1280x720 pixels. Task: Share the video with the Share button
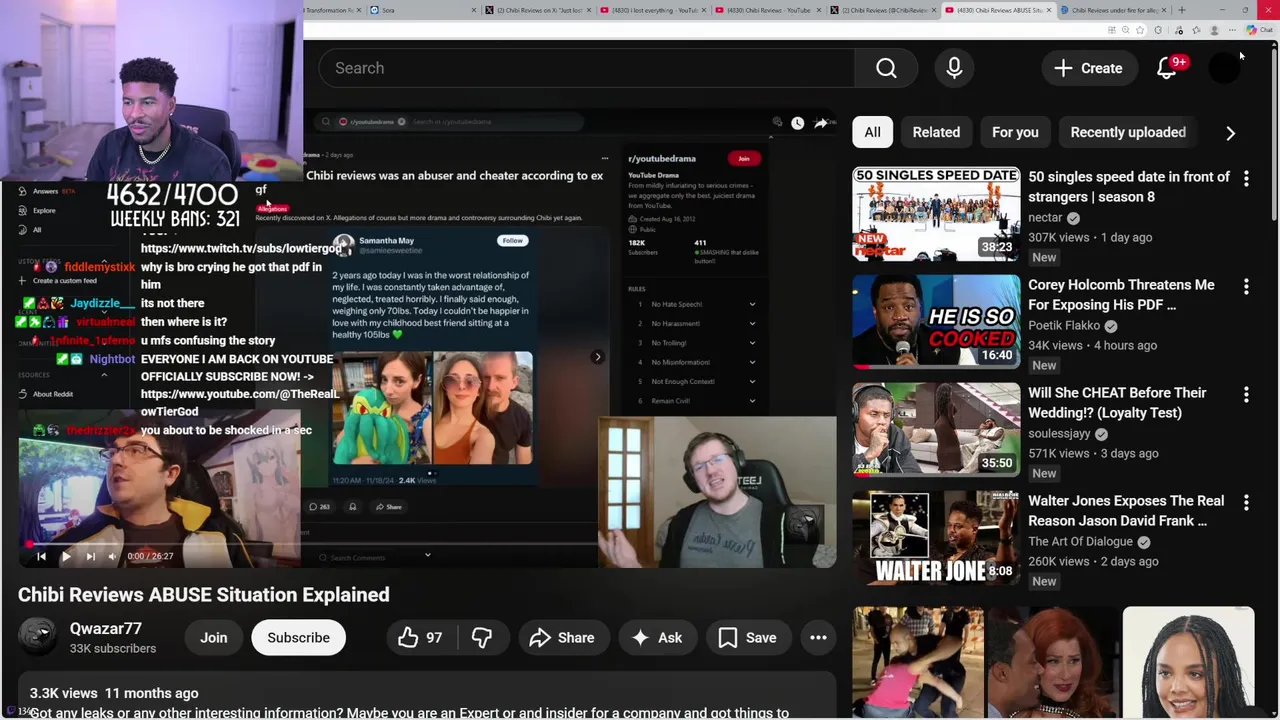pyautogui.click(x=562, y=638)
